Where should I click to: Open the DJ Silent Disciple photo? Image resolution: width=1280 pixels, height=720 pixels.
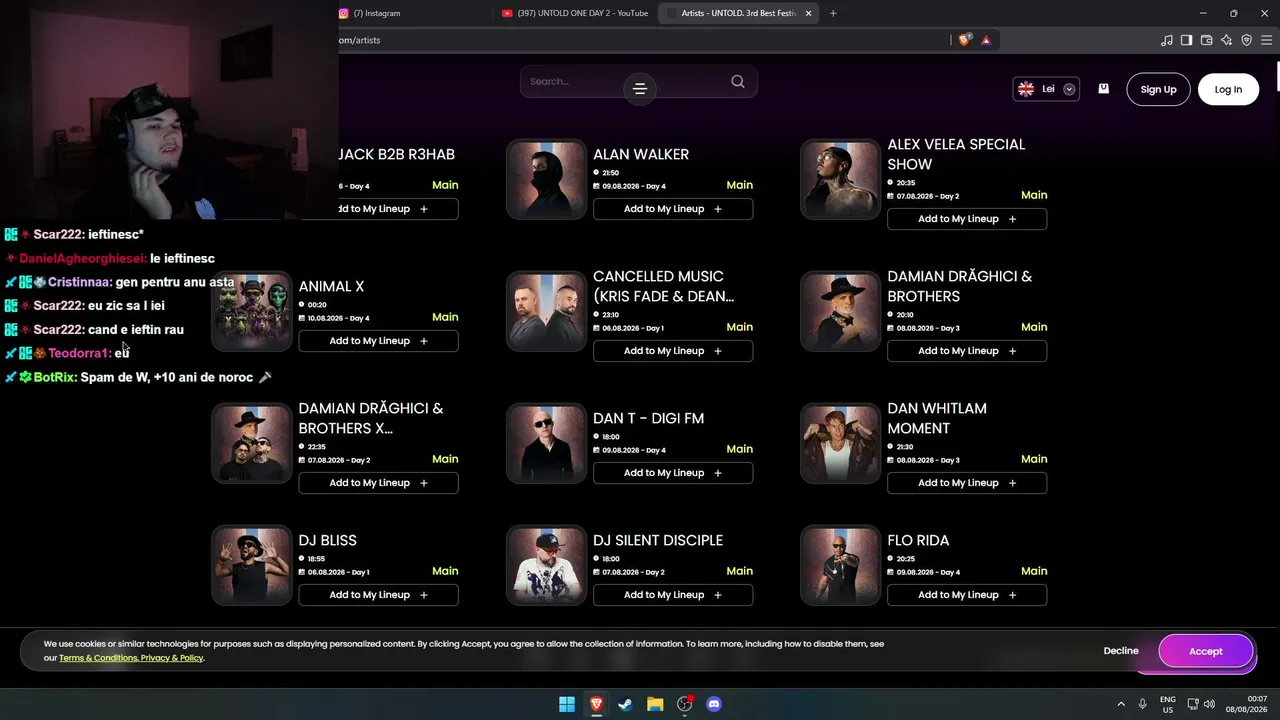[546, 565]
